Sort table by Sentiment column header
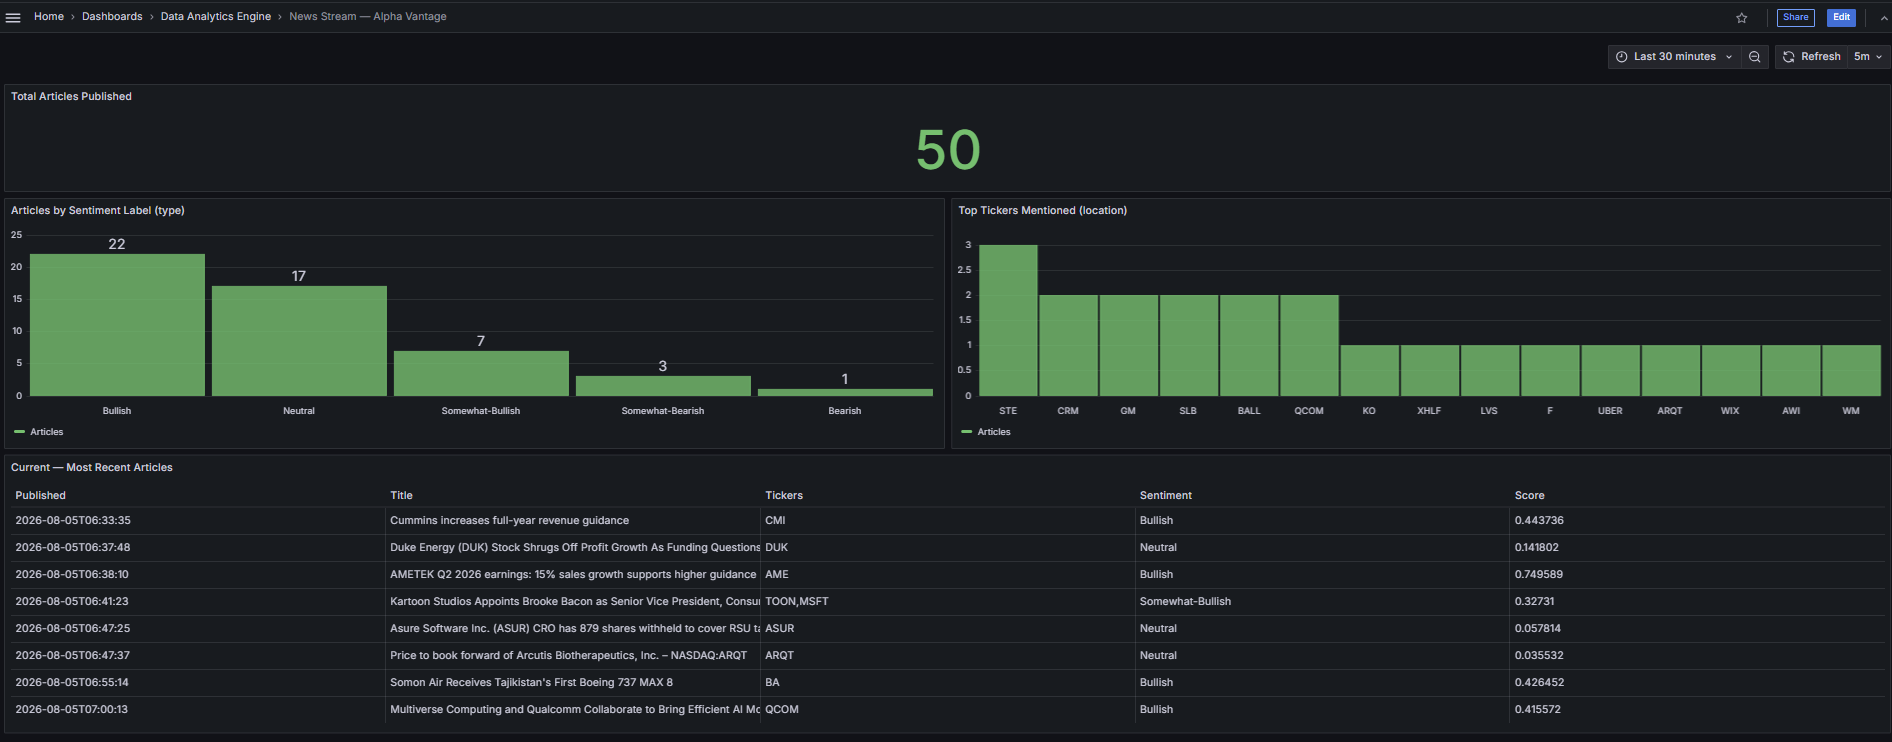The image size is (1892, 742). 1166,496
